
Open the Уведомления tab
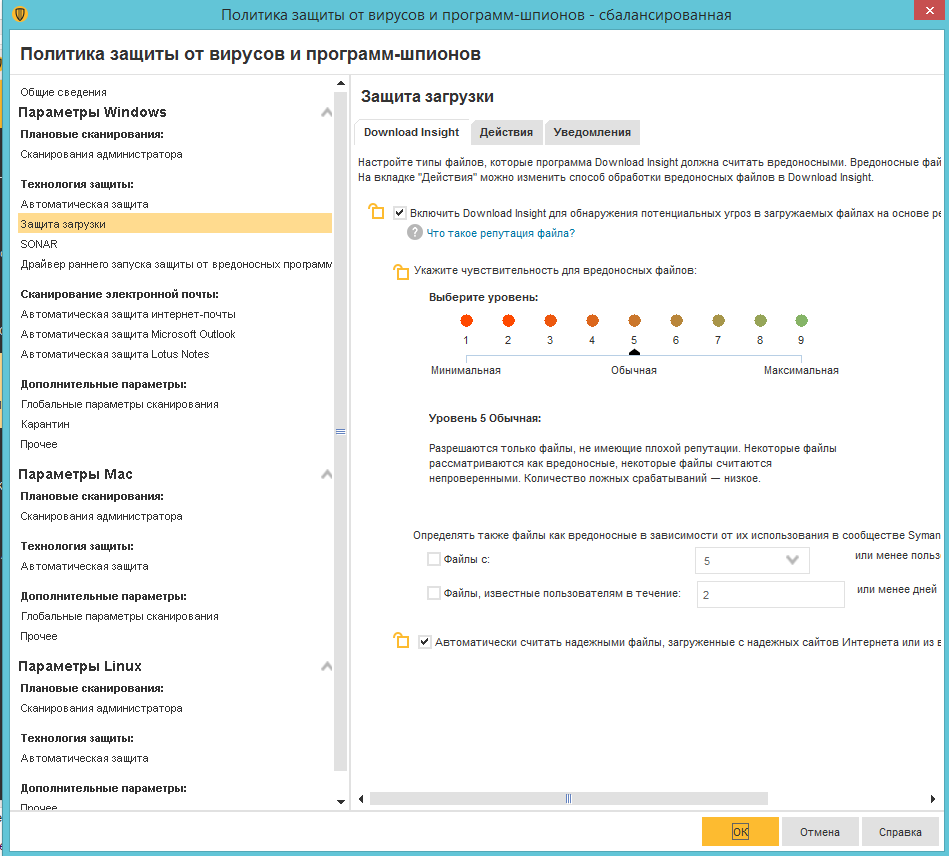[x=592, y=133]
